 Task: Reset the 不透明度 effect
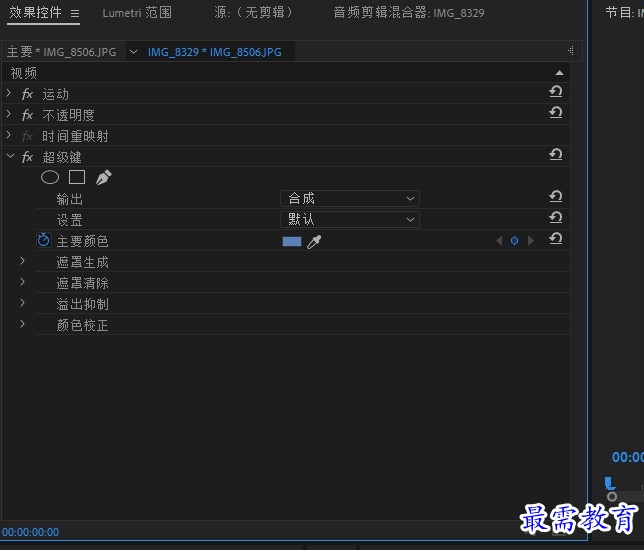556,112
